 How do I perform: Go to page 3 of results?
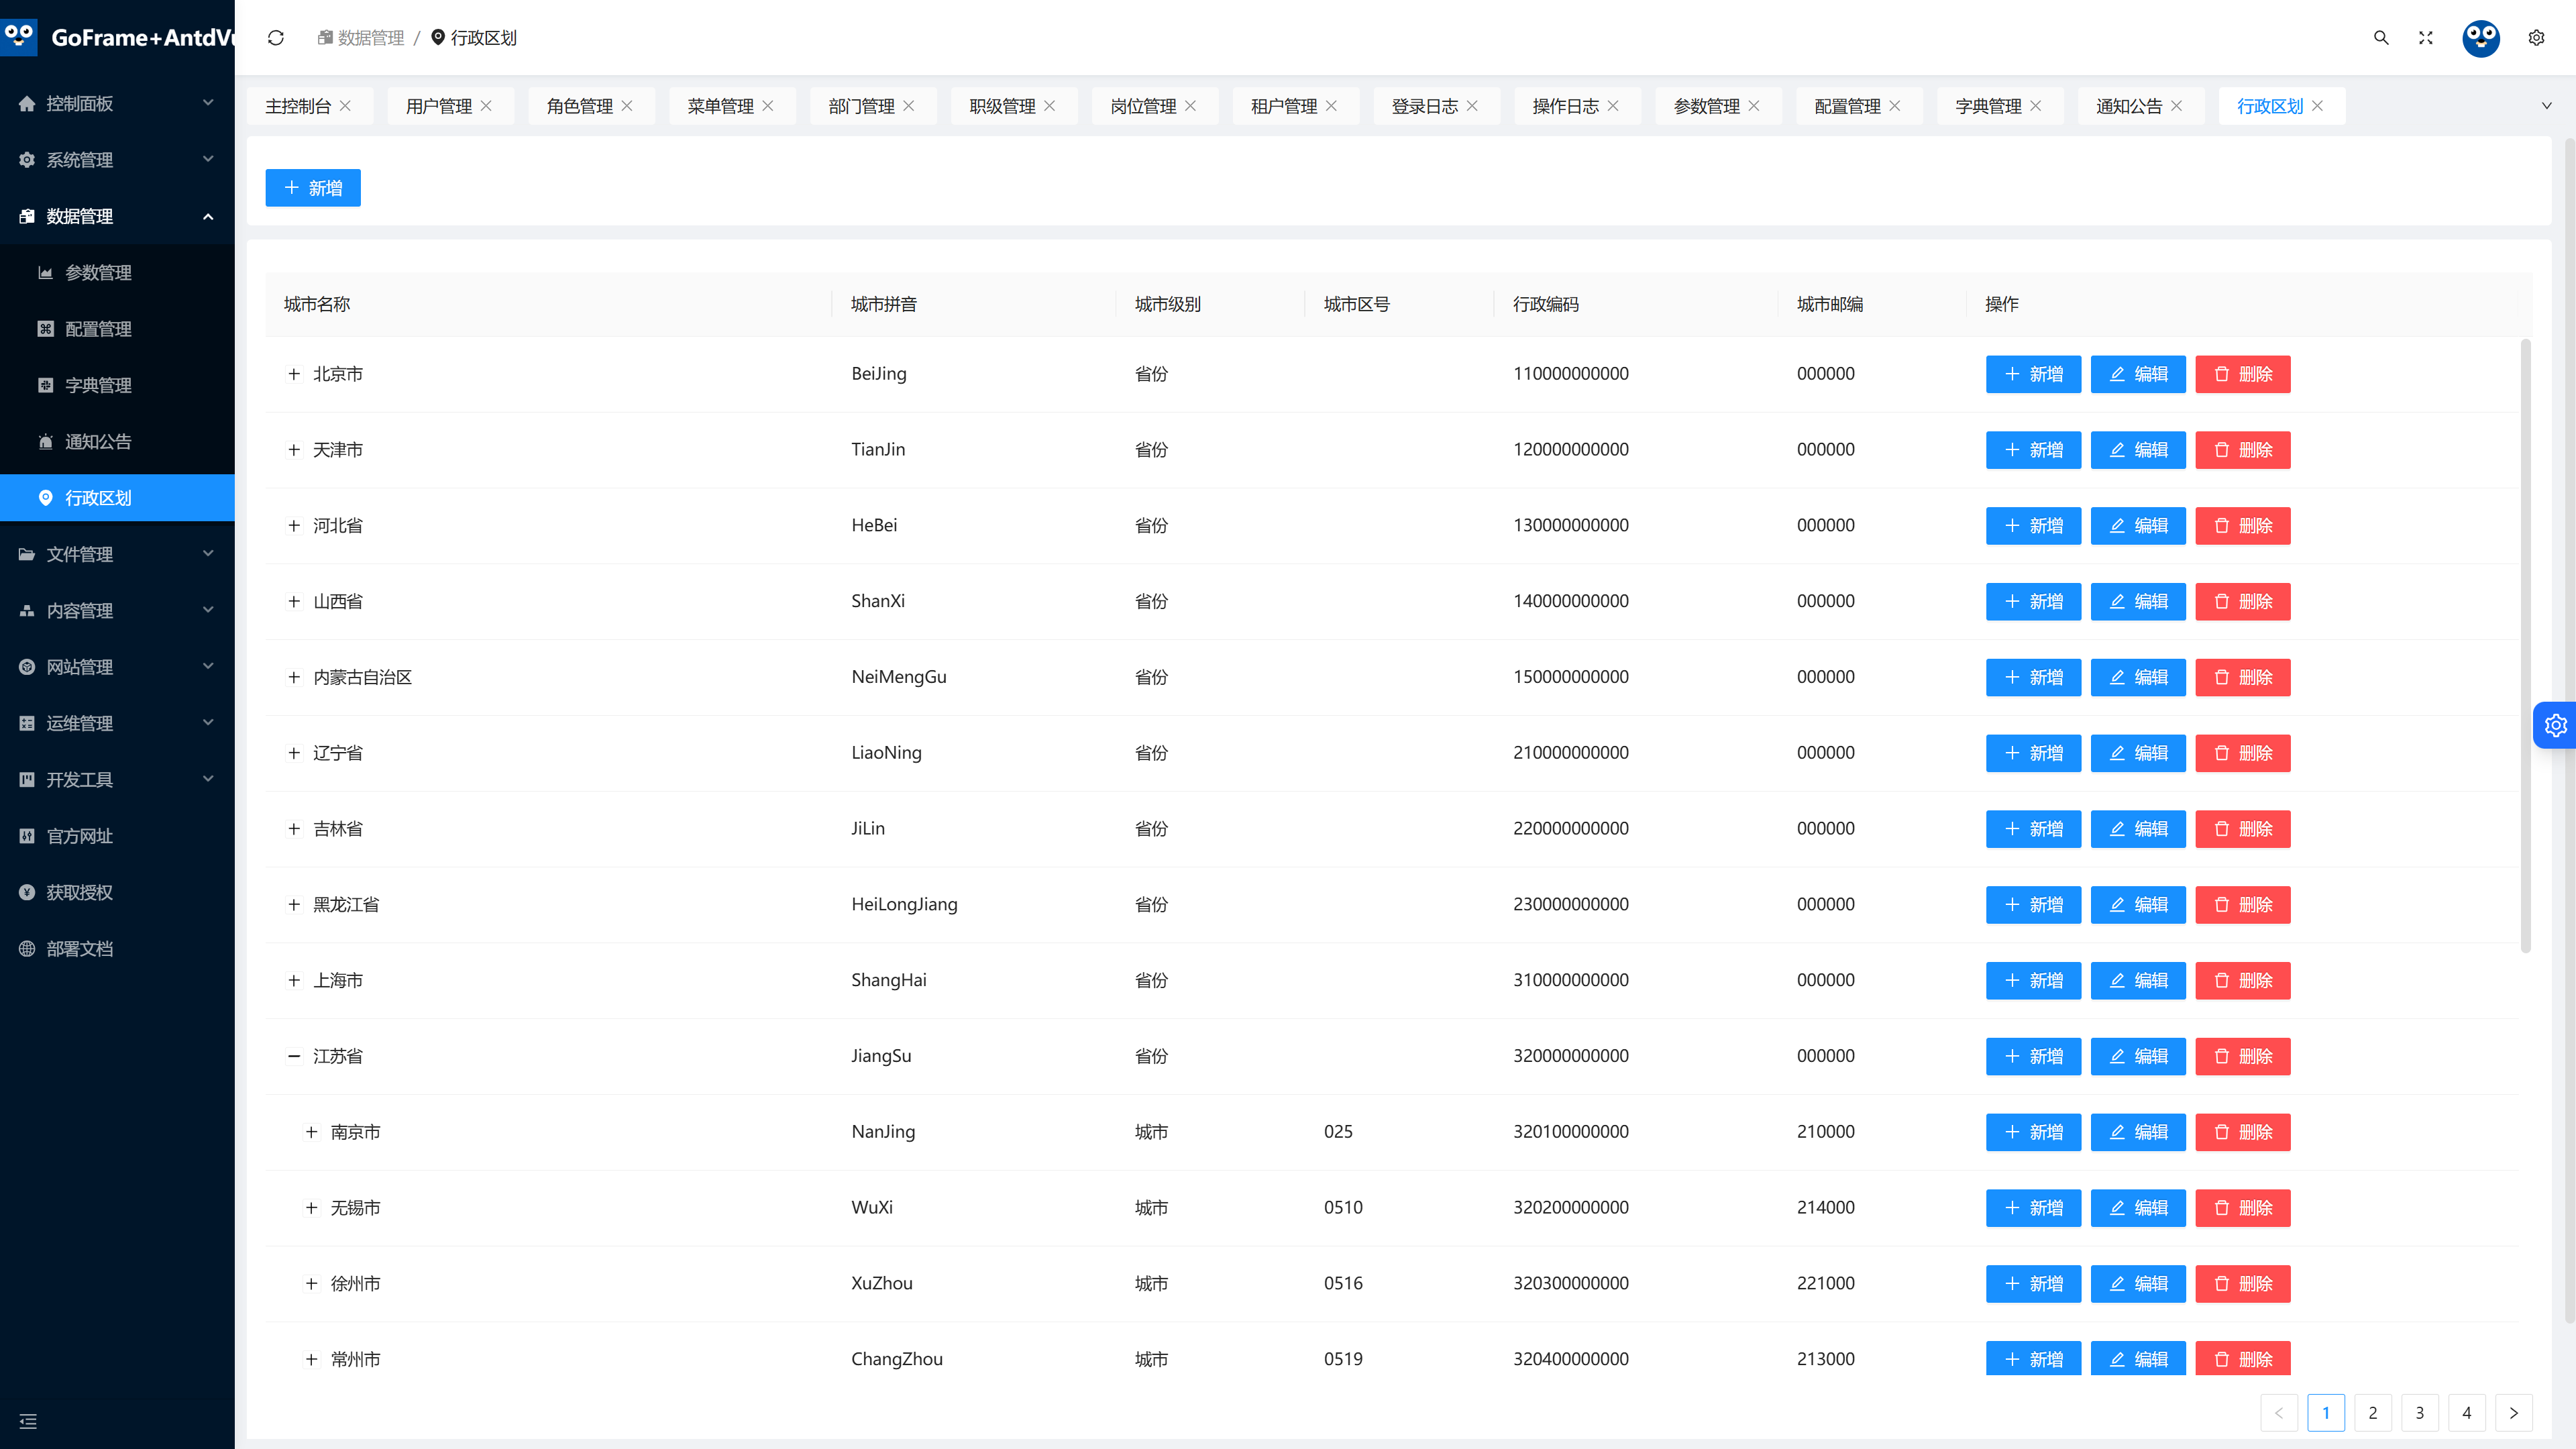[x=2420, y=1413]
